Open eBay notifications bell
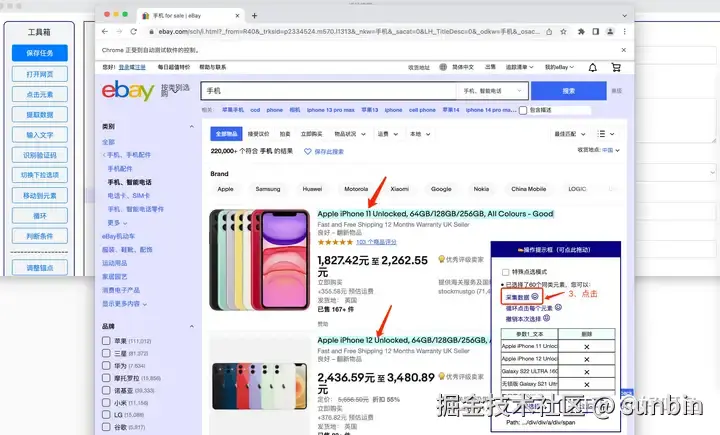 click(593, 68)
